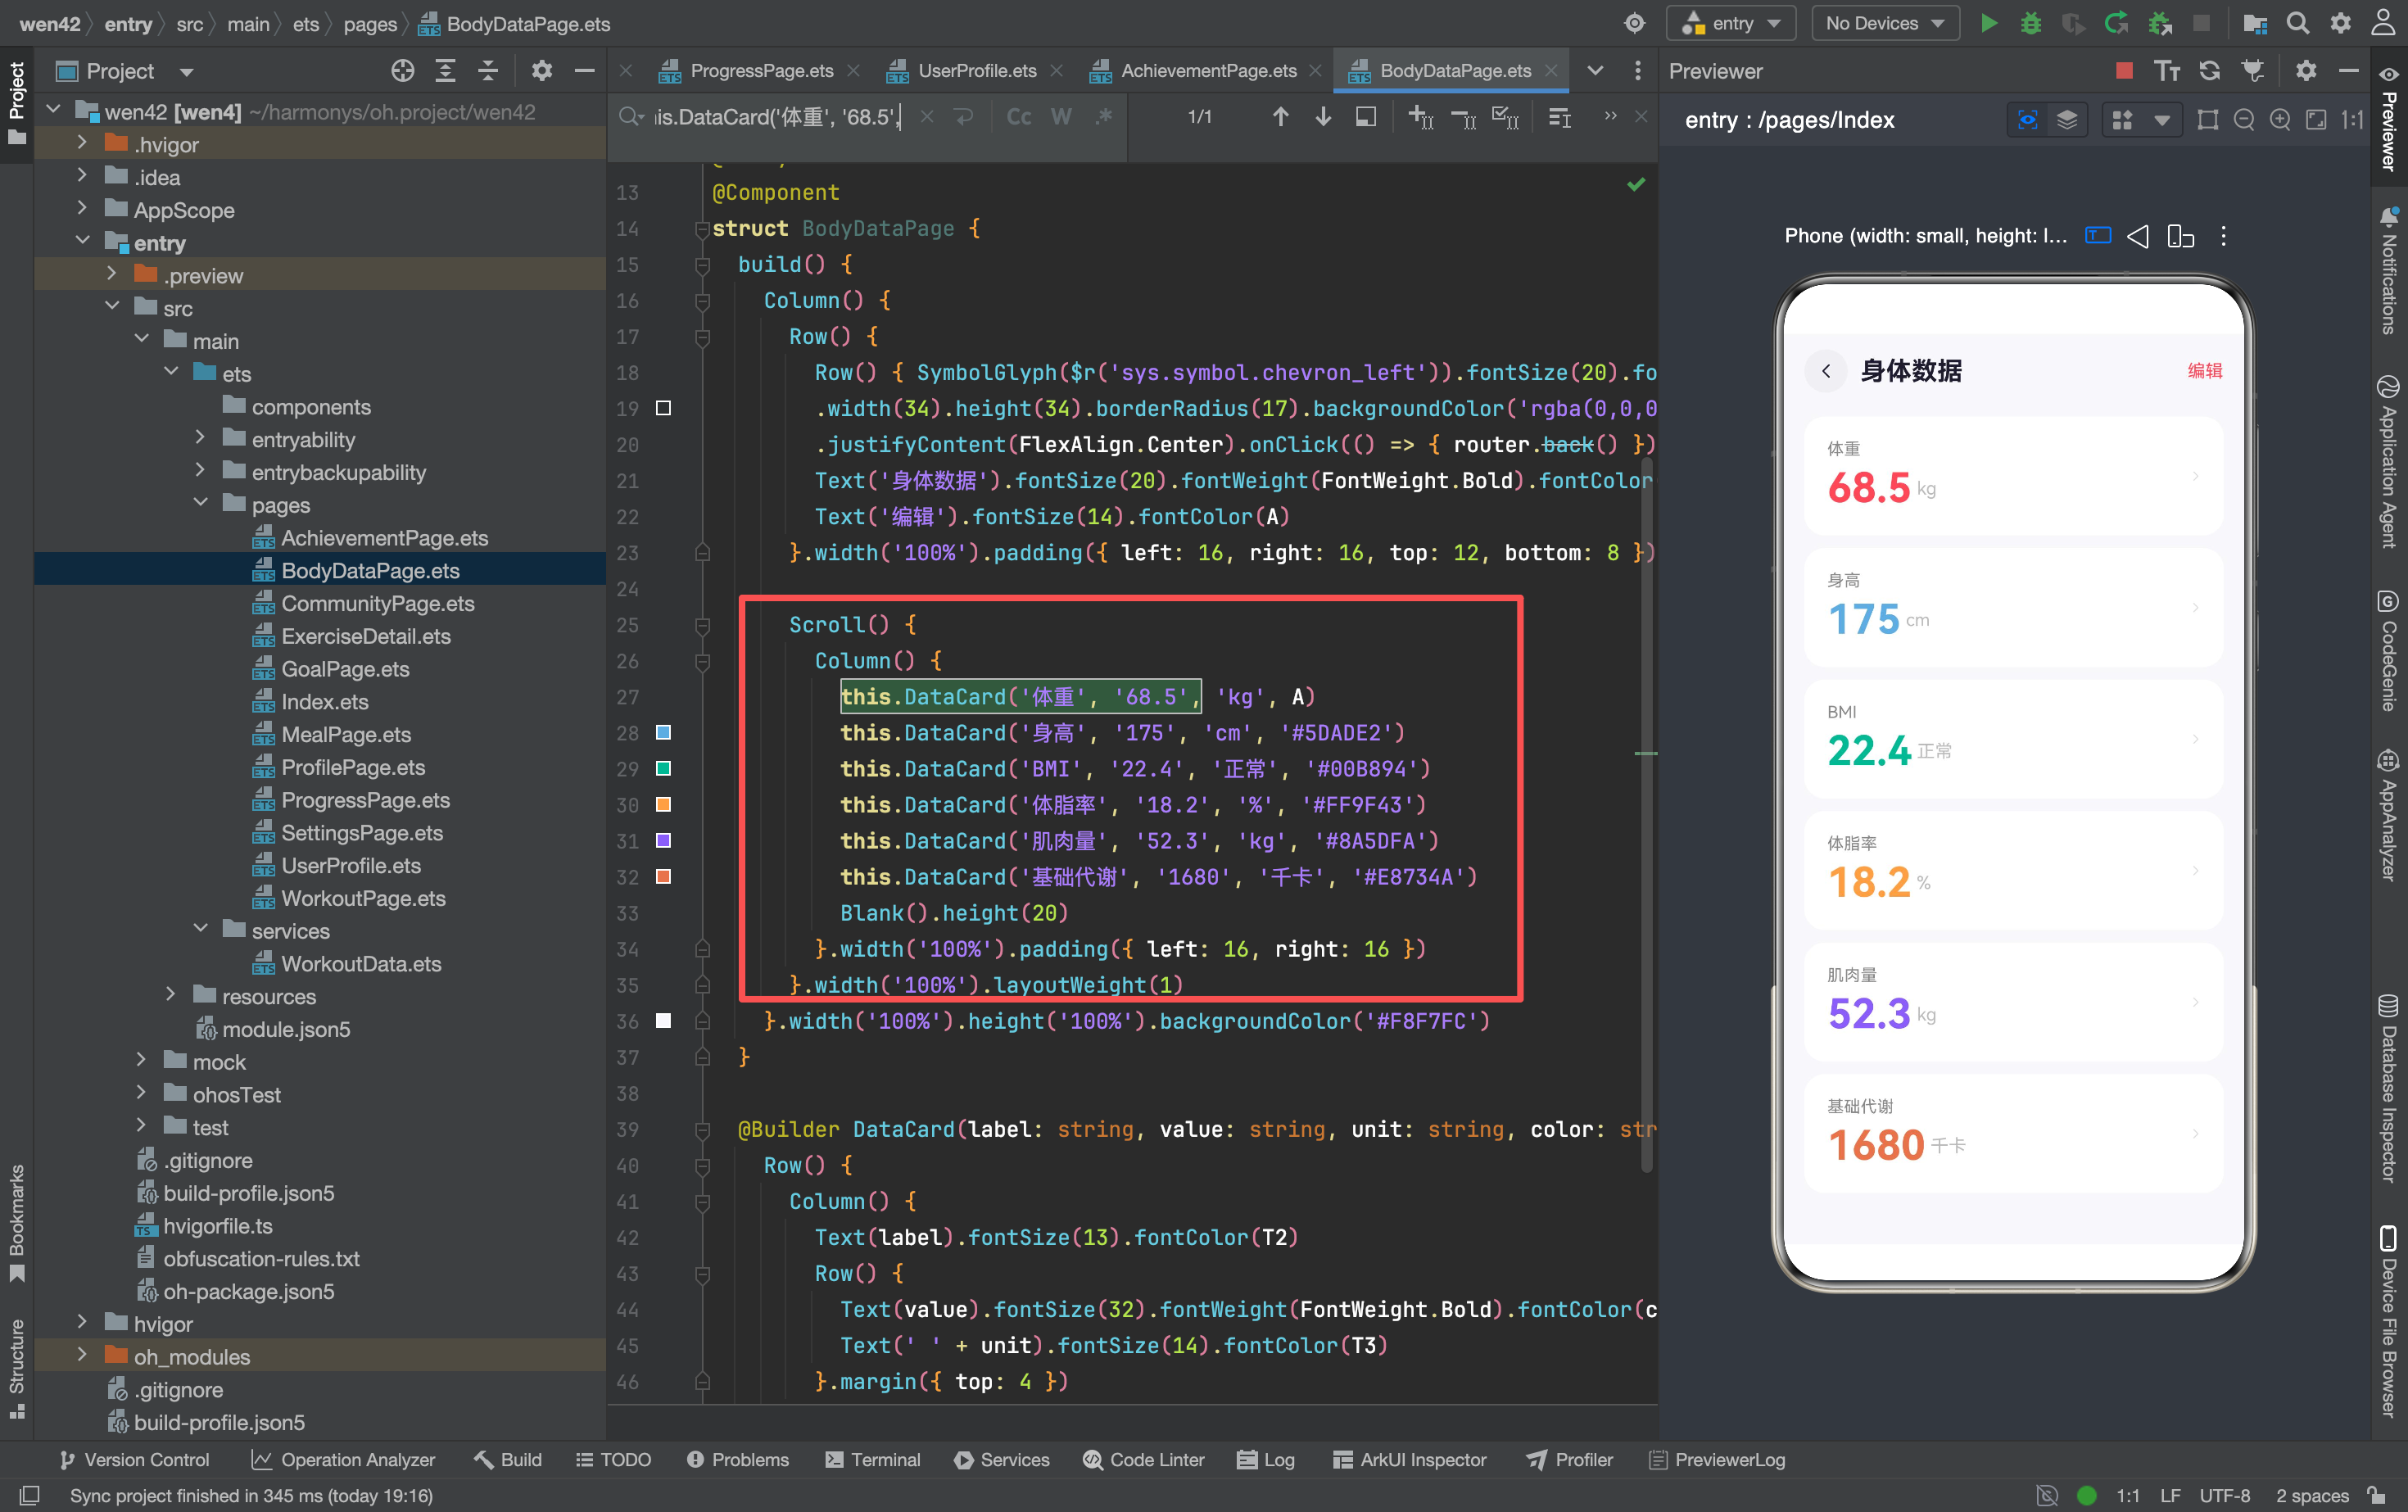Click the user account avatar icon

2383,23
